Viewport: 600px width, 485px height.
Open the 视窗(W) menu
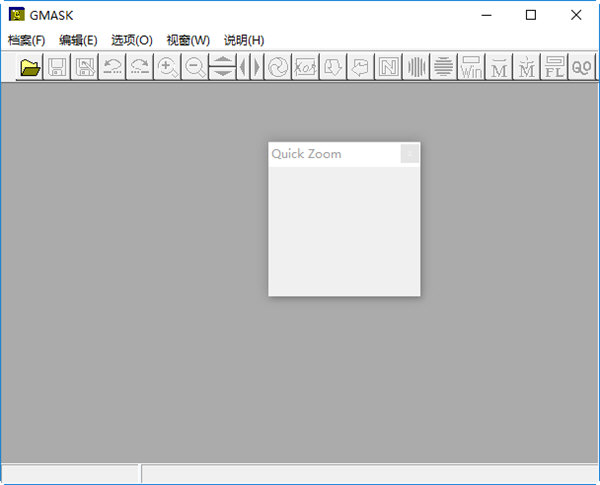188,40
